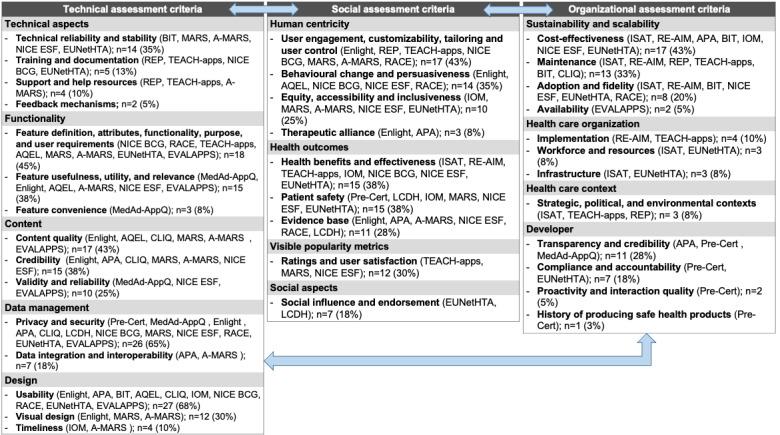Image resolution: width=780 pixels, height=435 pixels.
Task: Click the 'Health care context' heading
Action: point(571,188)
